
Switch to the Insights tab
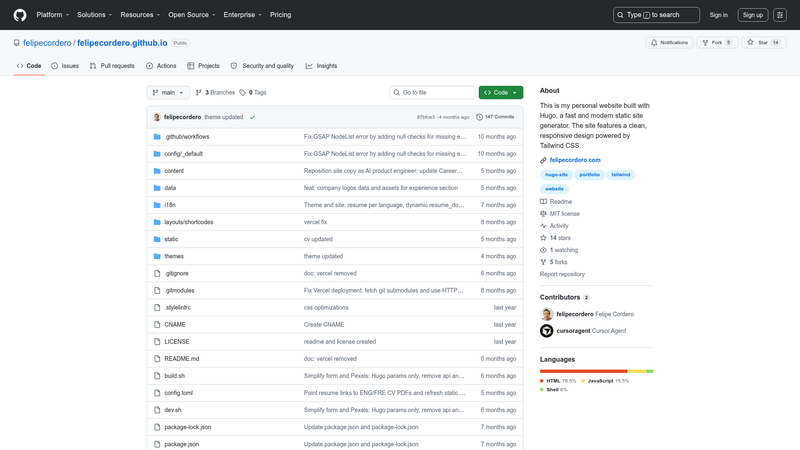[x=321, y=66]
